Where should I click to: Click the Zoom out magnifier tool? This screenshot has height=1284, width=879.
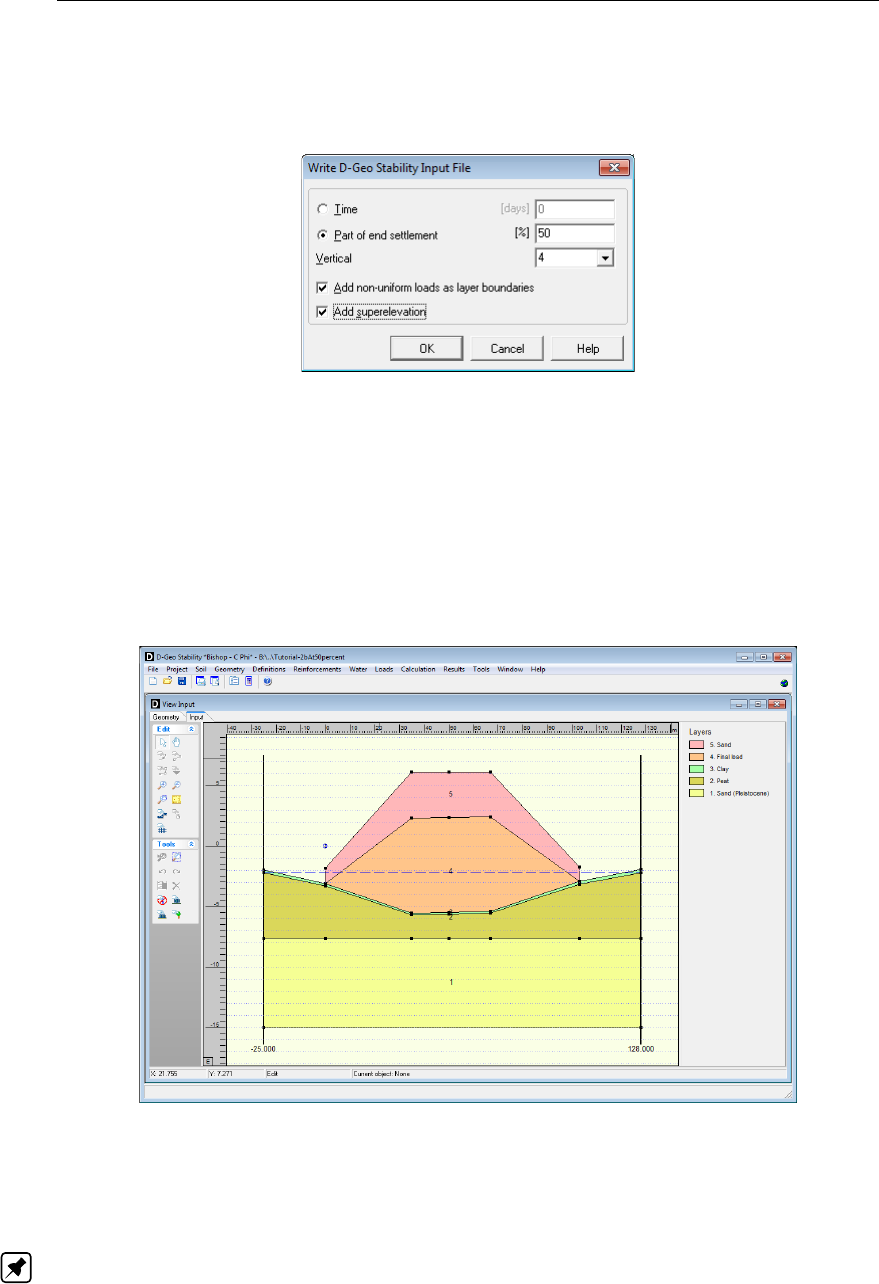coord(176,785)
